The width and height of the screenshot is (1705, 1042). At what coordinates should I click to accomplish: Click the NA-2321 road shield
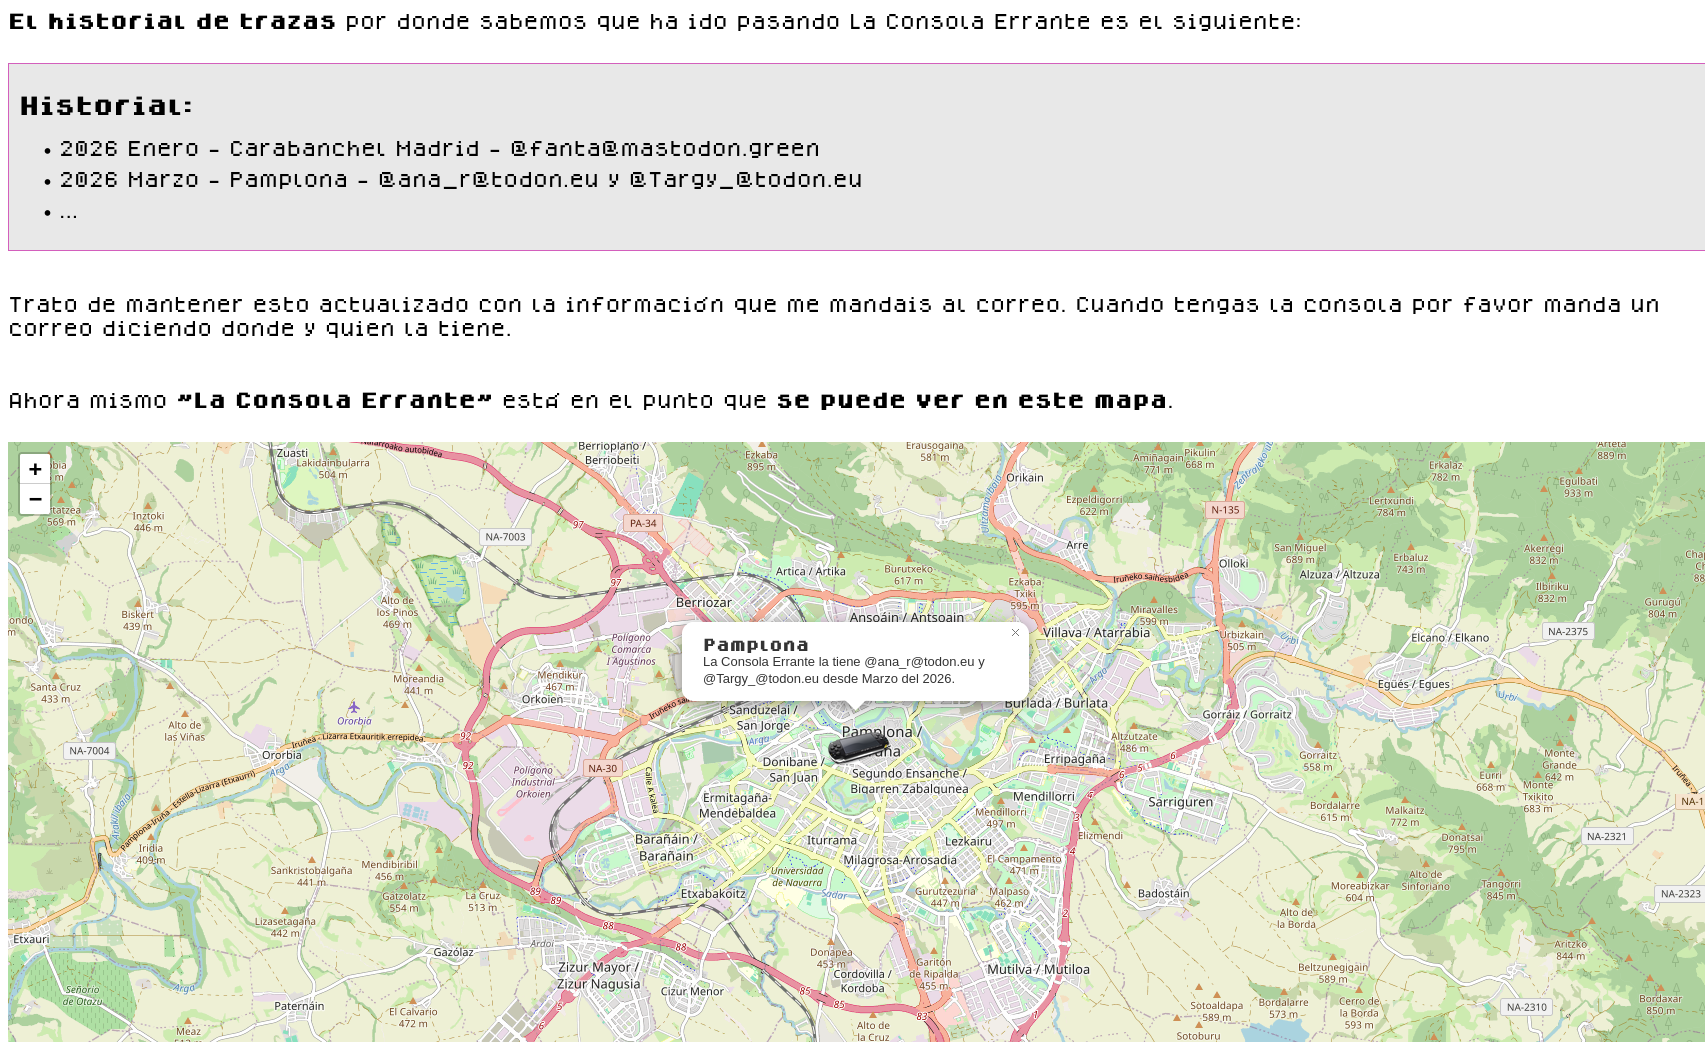click(x=1606, y=836)
